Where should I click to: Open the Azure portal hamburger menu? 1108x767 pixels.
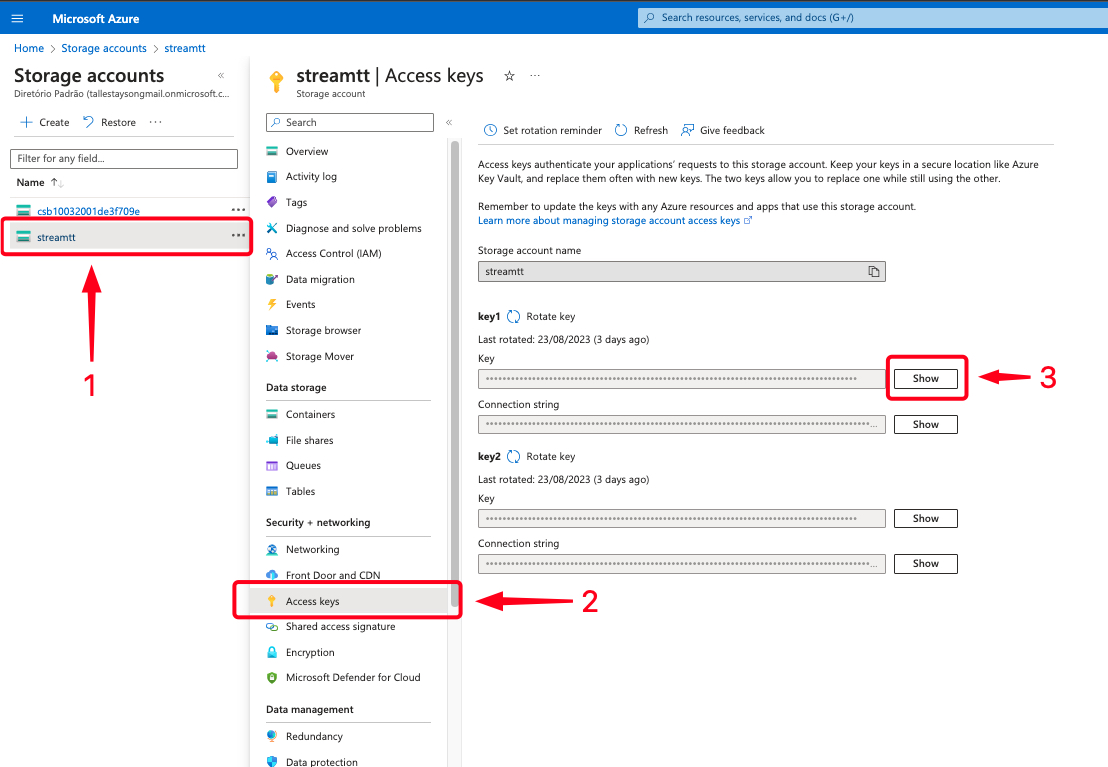pos(17,18)
